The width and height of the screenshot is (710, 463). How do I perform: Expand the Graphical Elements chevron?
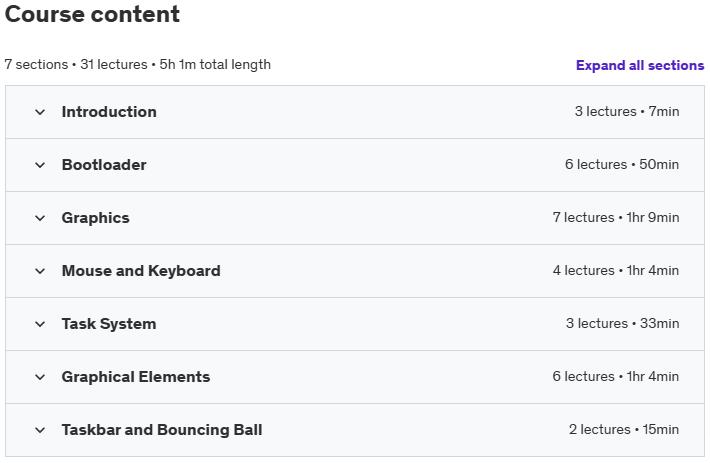click(40, 377)
